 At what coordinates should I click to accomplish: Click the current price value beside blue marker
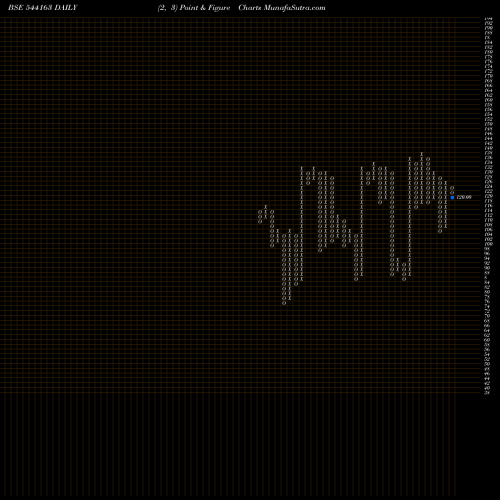pyautogui.click(x=464, y=197)
